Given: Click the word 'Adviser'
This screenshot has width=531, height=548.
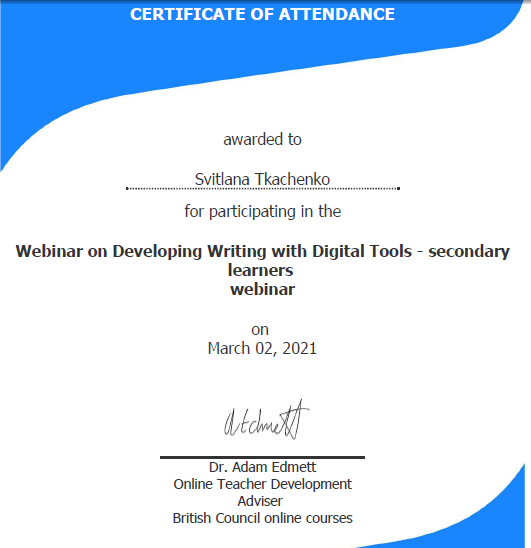Looking at the screenshot, I should click(260, 501).
